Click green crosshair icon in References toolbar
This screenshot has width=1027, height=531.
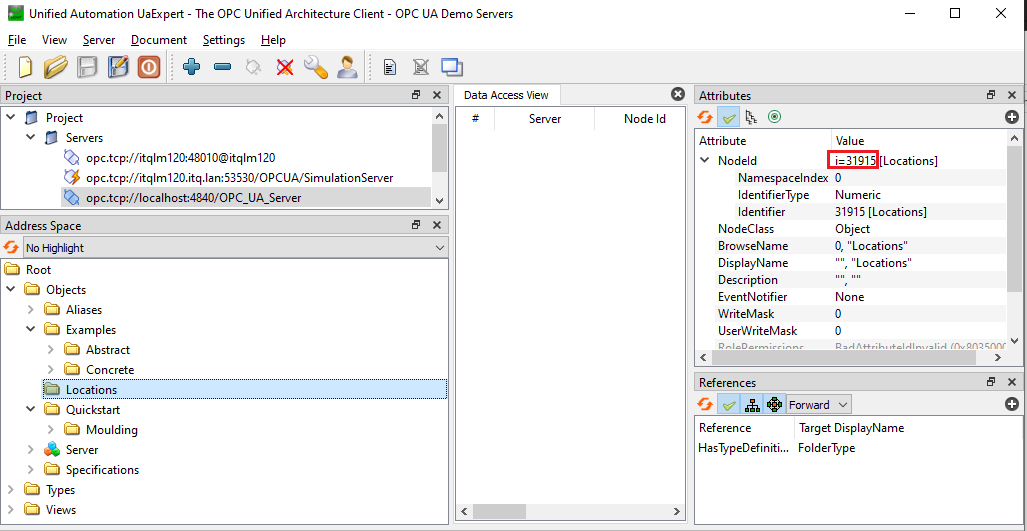tap(774, 405)
